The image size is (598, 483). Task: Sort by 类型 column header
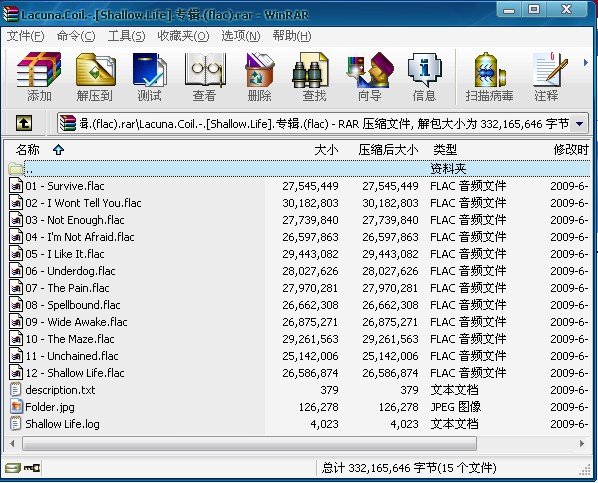(x=445, y=150)
